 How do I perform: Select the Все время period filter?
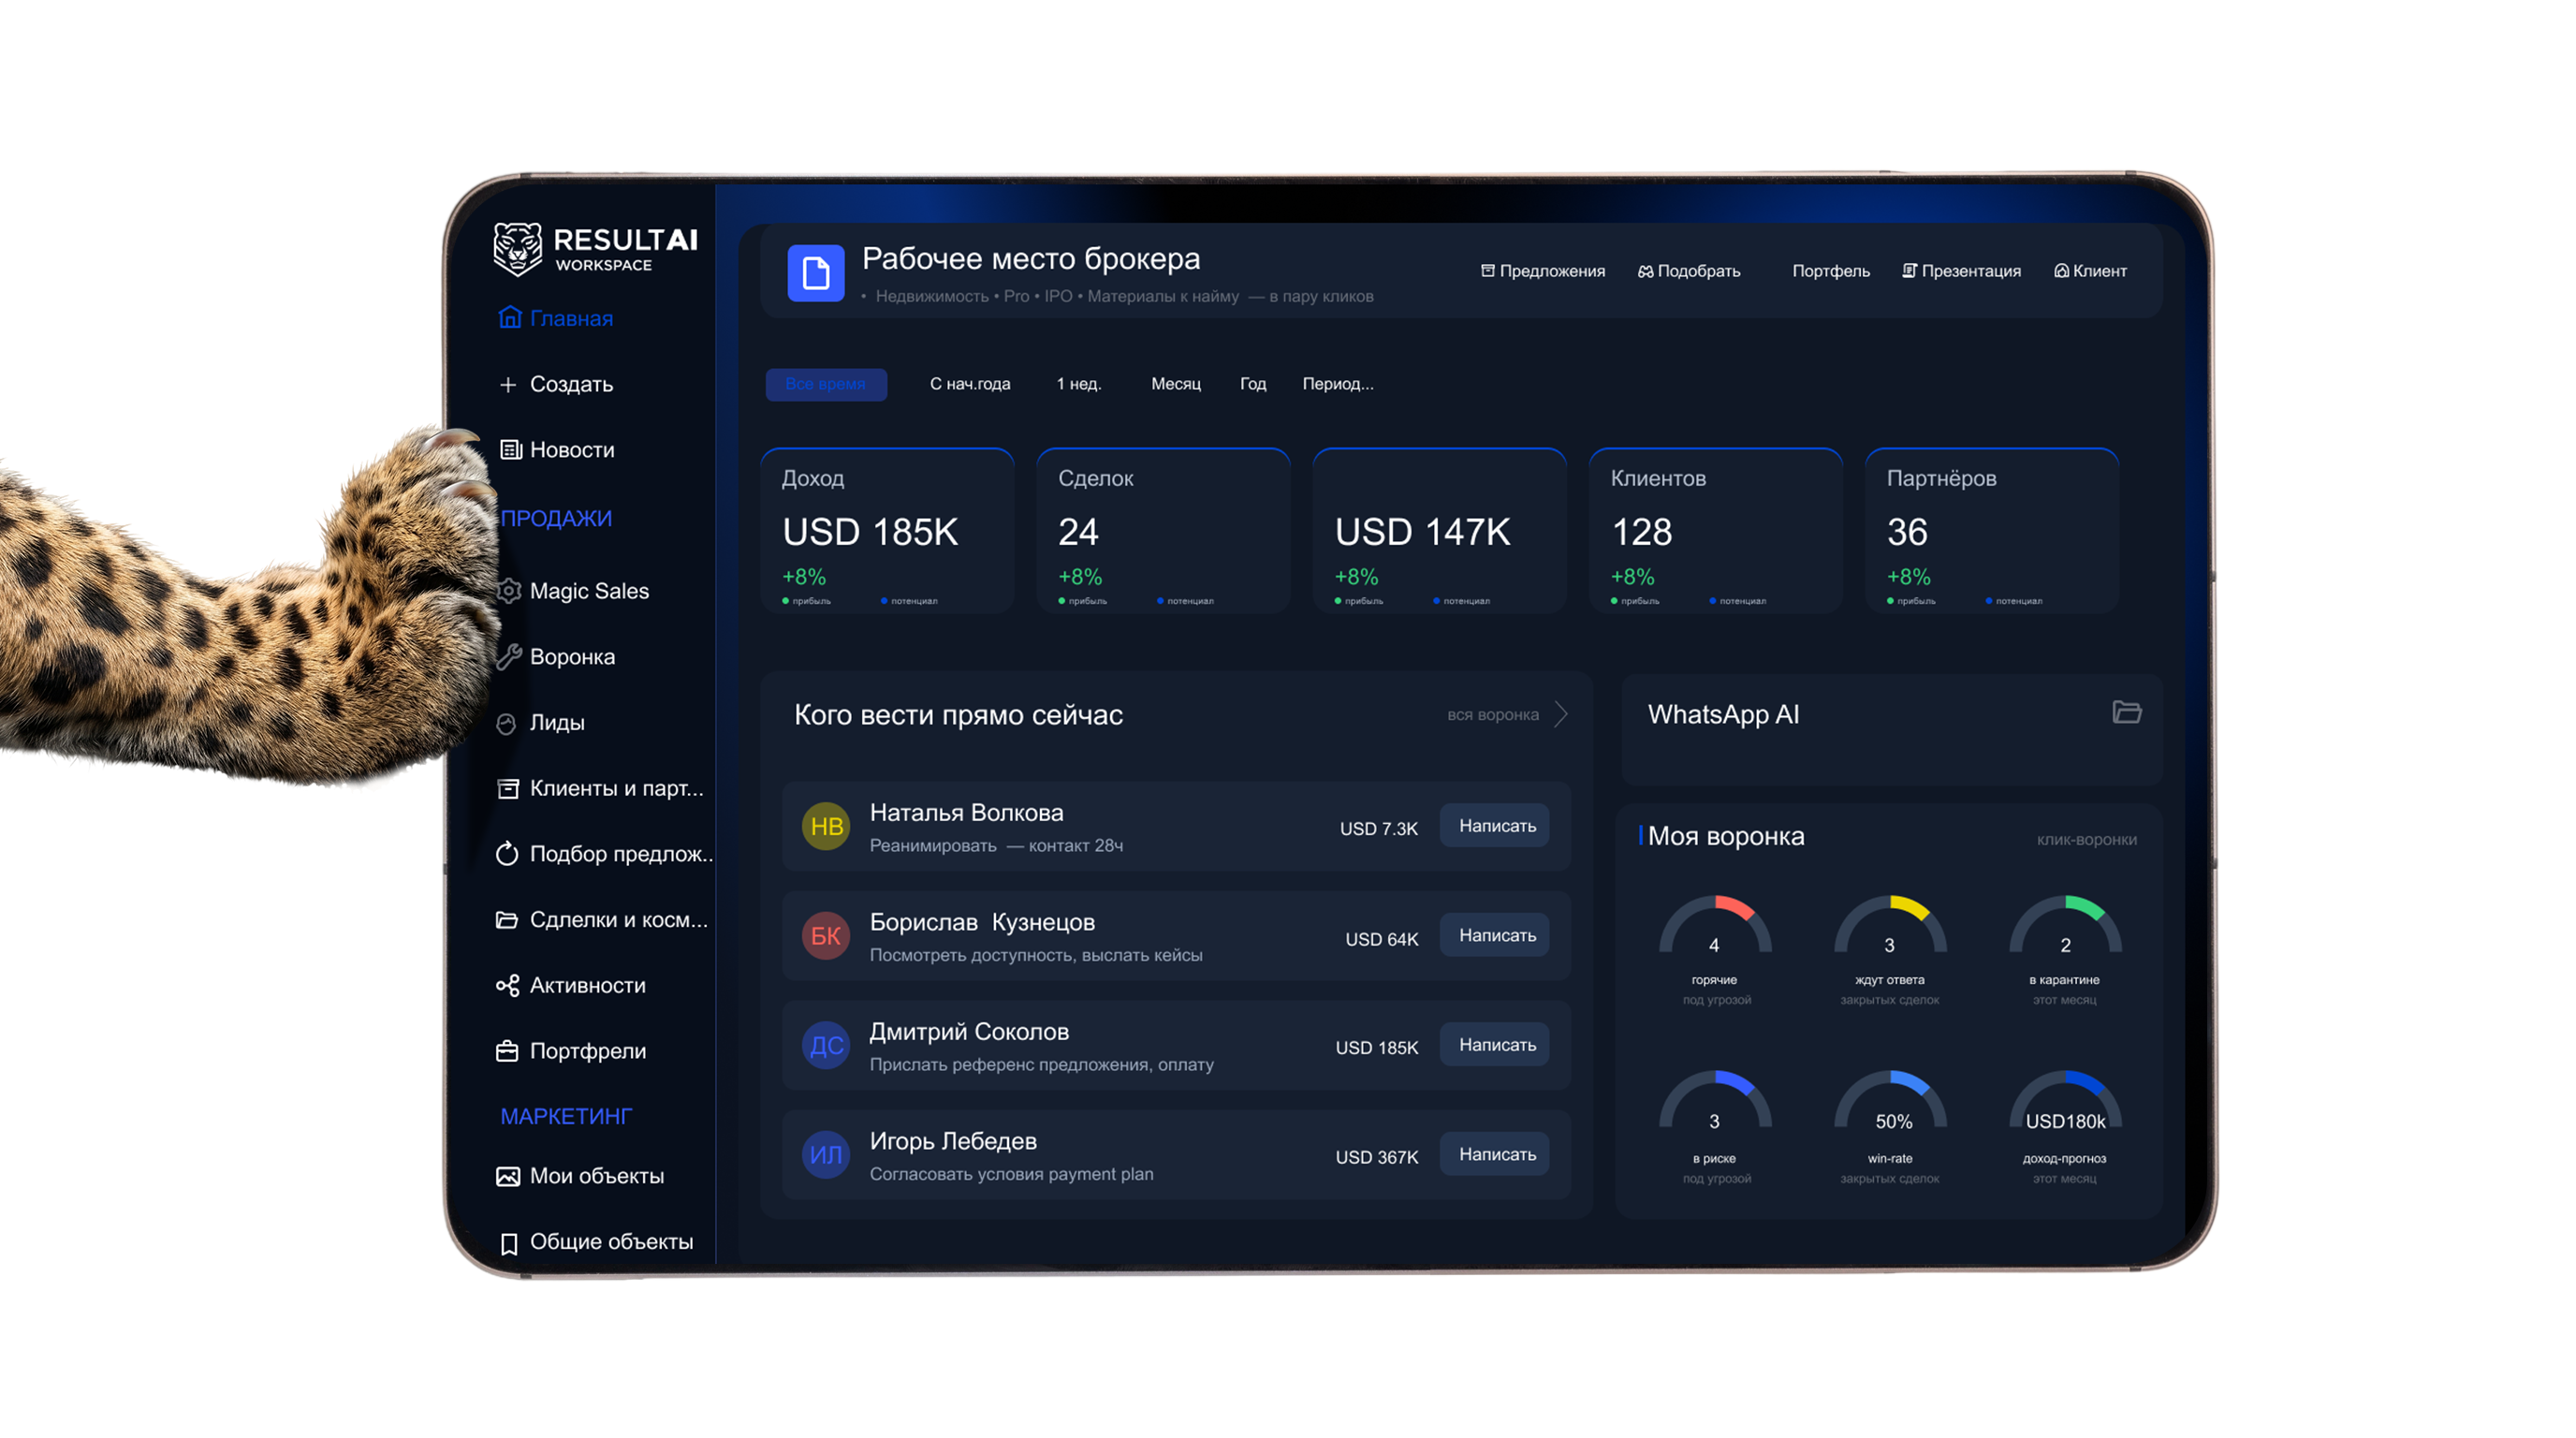826,384
